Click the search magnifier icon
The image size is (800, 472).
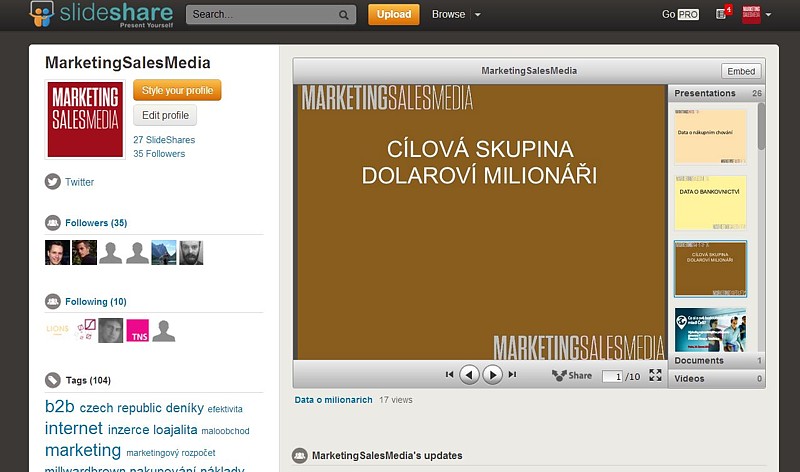click(344, 15)
